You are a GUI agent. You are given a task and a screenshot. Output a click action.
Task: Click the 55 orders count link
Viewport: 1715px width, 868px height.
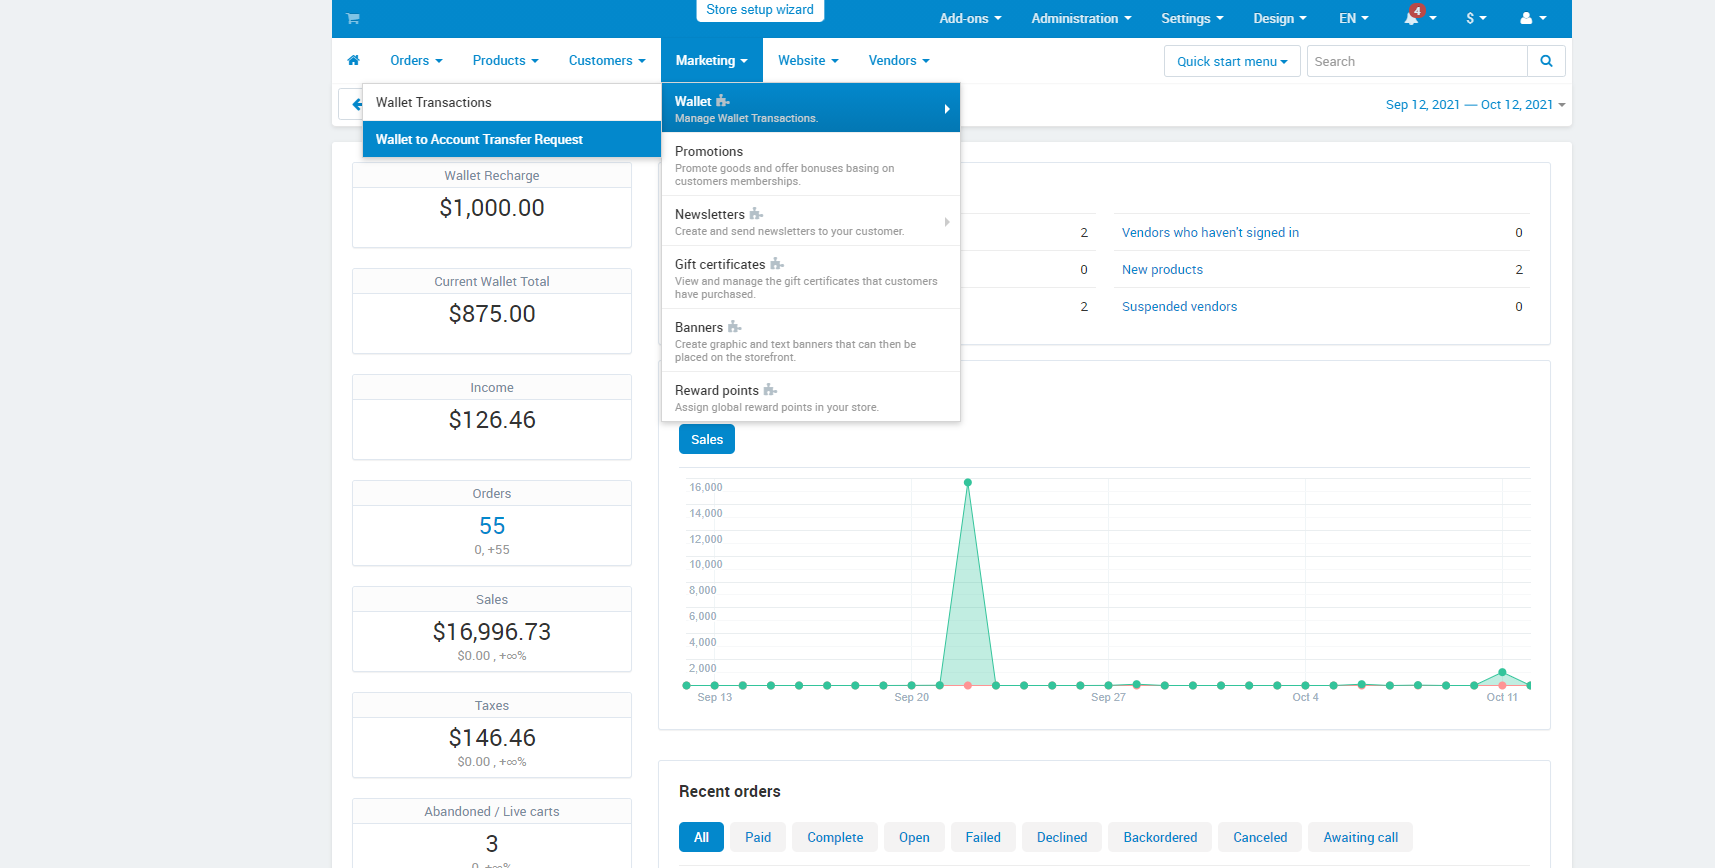click(x=492, y=526)
